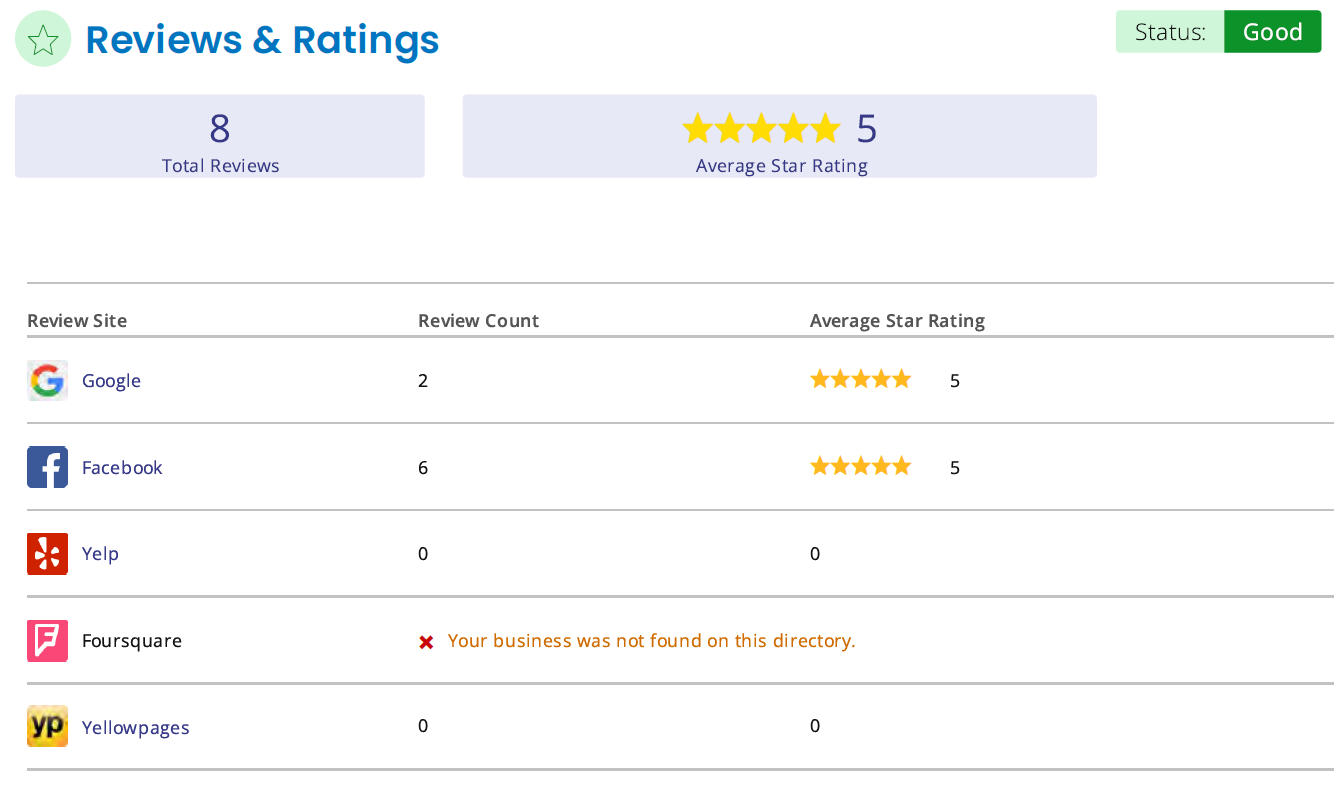Click the Google row five-star rating
This screenshot has width=1343, height=790.
coord(861,379)
